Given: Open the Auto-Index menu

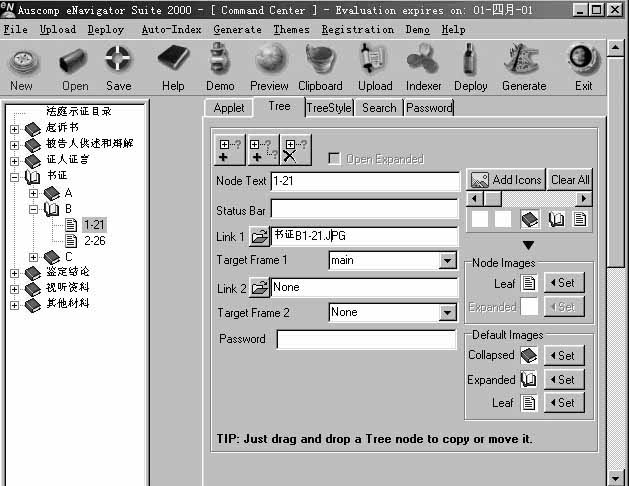Looking at the screenshot, I should tap(168, 29).
